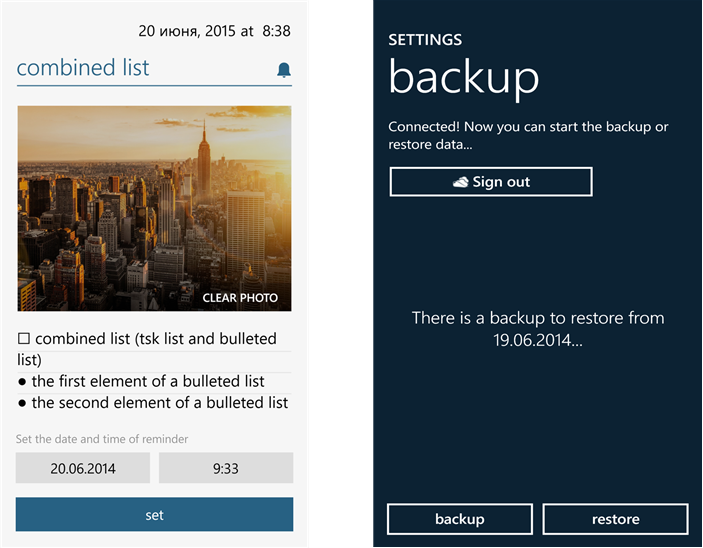Viewport: 703px width, 548px height.
Task: Clear the attached photo
Action: click(240, 298)
